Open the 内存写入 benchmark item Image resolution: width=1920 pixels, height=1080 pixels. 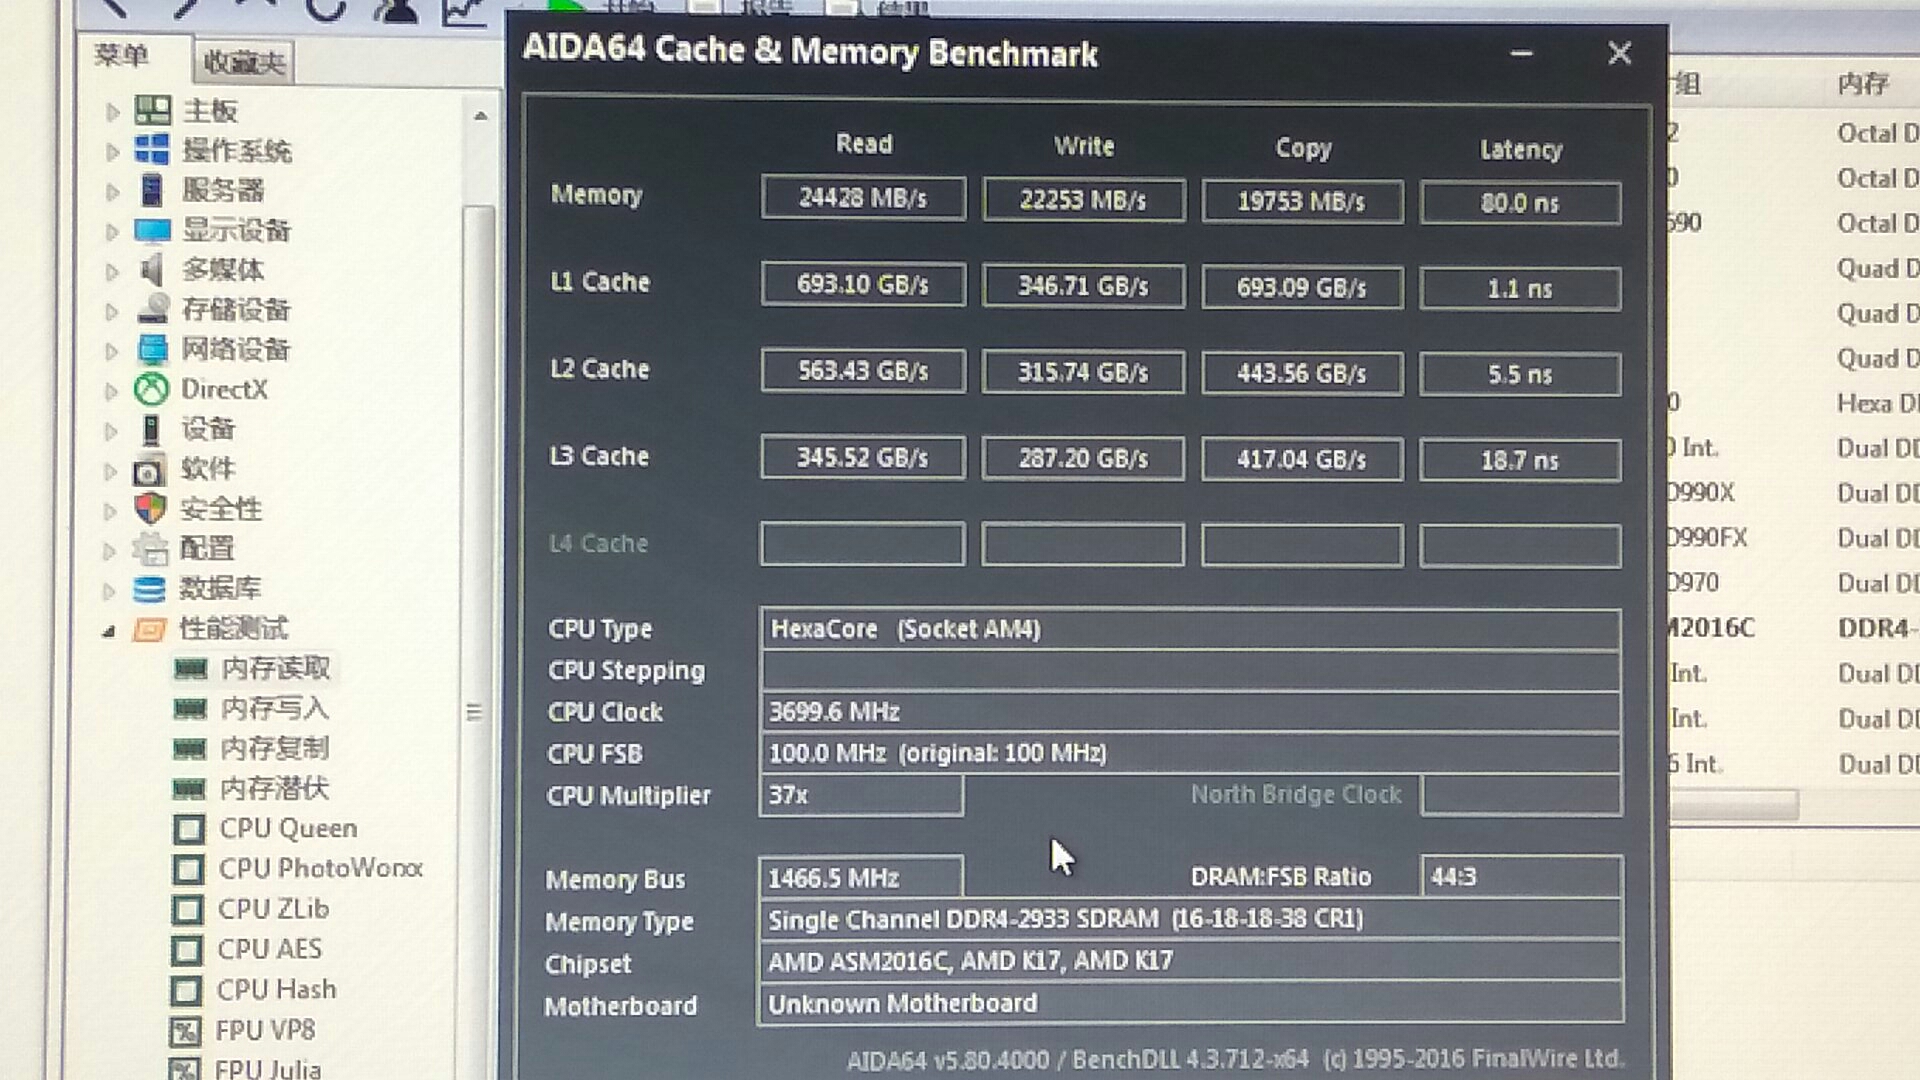(x=274, y=708)
